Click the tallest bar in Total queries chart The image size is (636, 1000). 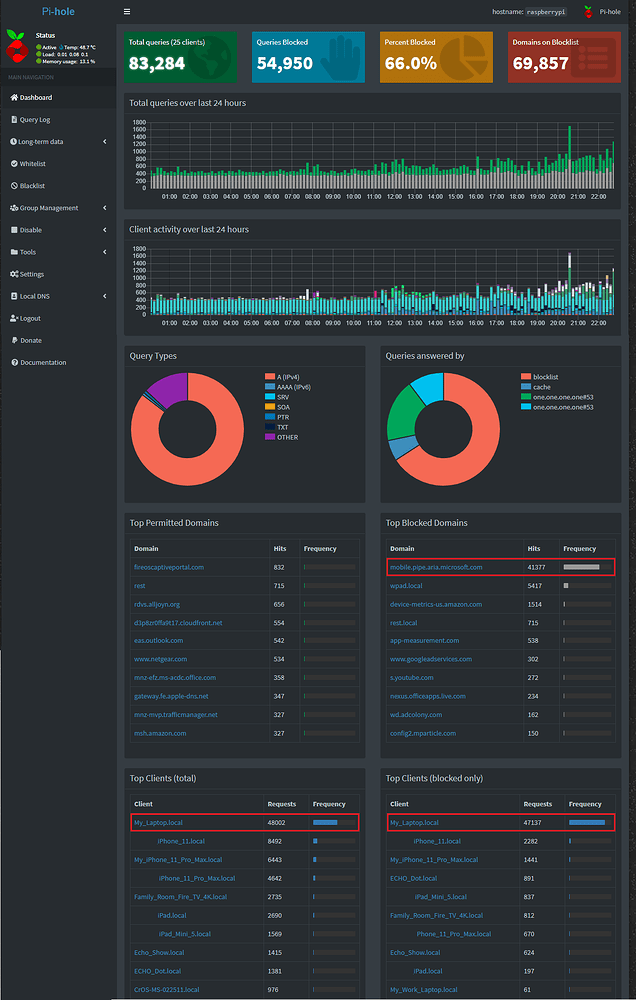(569, 157)
